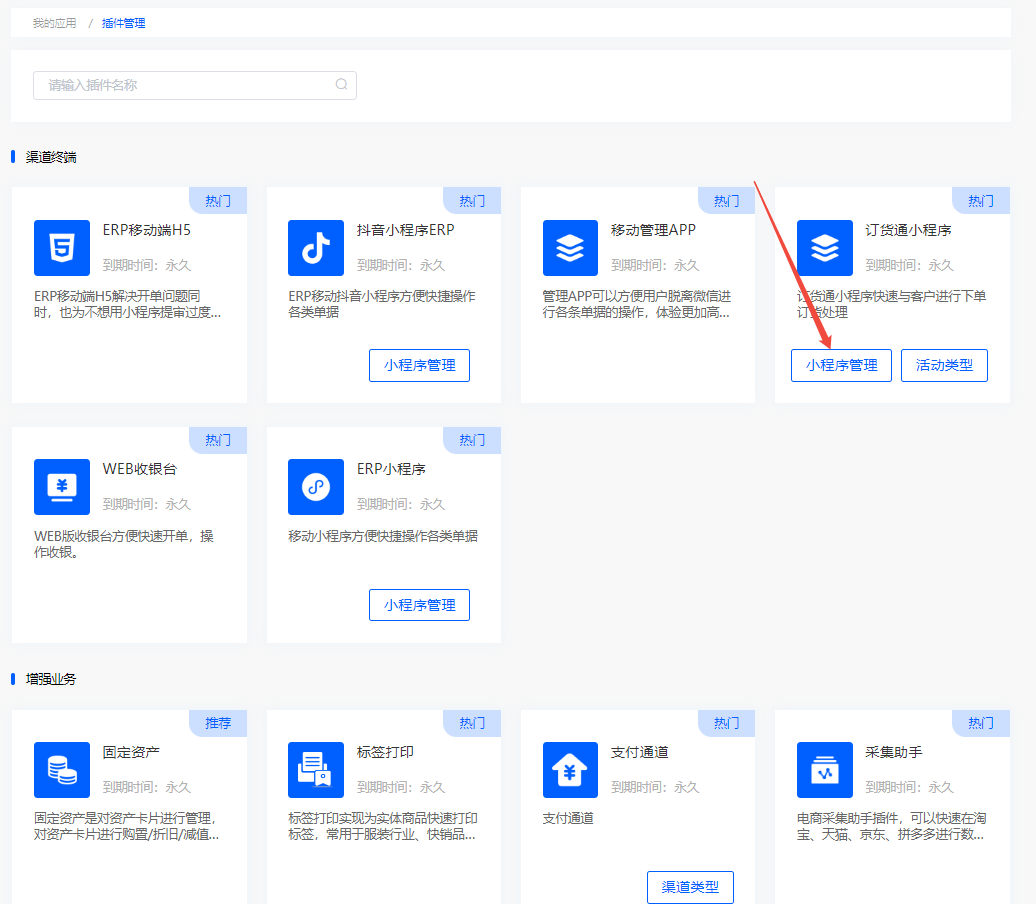Open 小程序管理 for 订货通小程序
This screenshot has width=1036, height=904.
point(841,365)
